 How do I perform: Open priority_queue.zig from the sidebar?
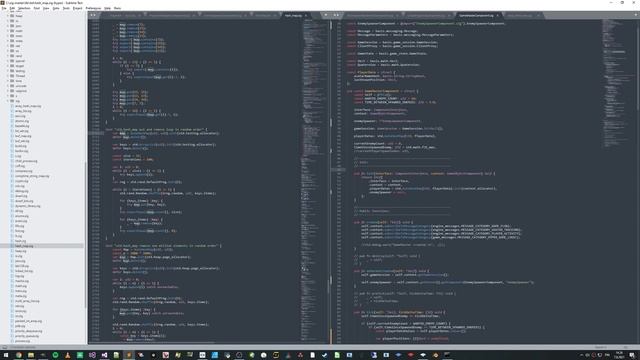click(x=27, y=336)
